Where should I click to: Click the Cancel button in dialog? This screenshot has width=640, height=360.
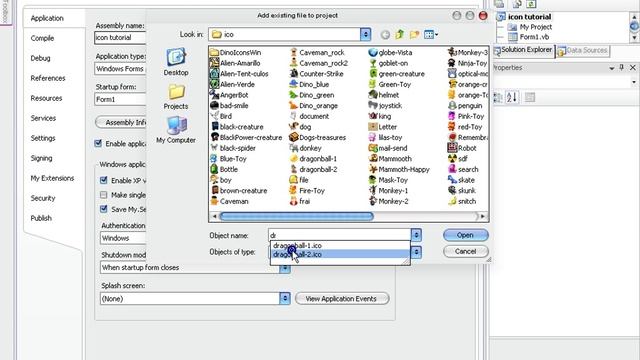(465, 251)
